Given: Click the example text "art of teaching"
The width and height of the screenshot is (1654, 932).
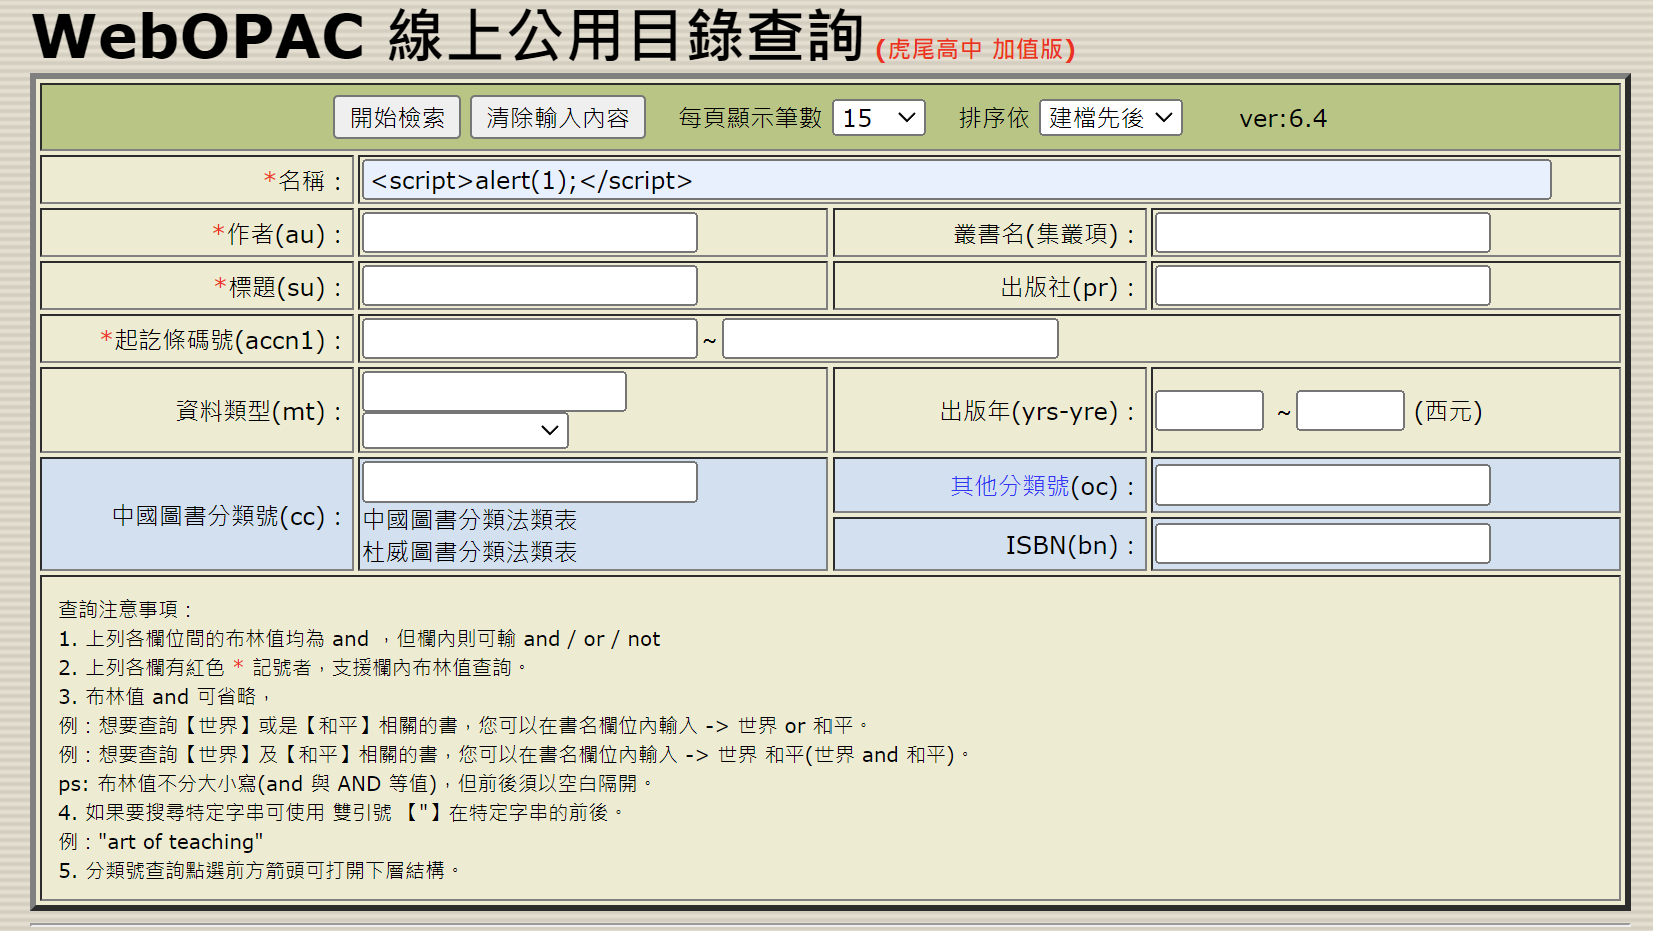Looking at the screenshot, I should (x=181, y=842).
